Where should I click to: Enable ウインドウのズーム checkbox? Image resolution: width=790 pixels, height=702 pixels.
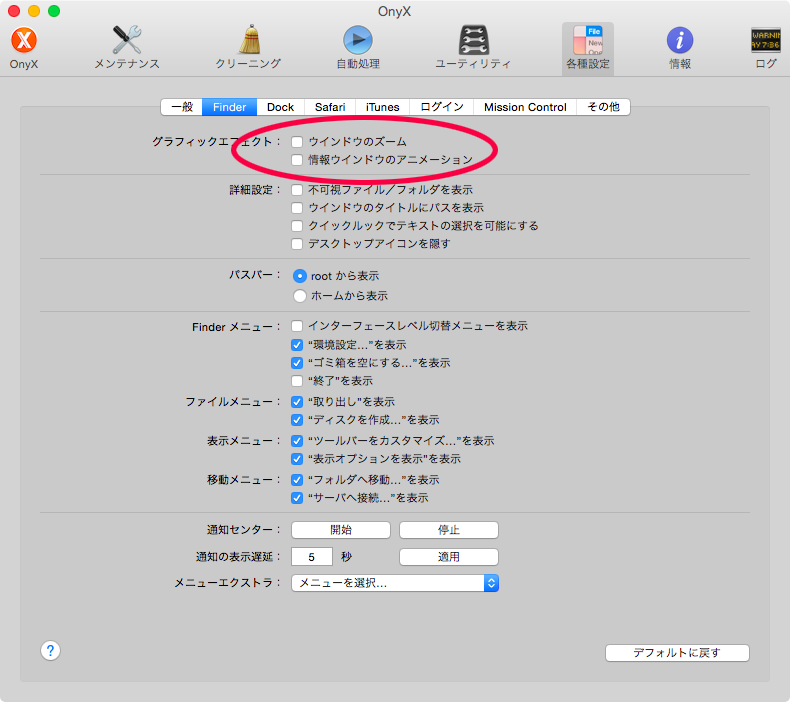click(297, 142)
